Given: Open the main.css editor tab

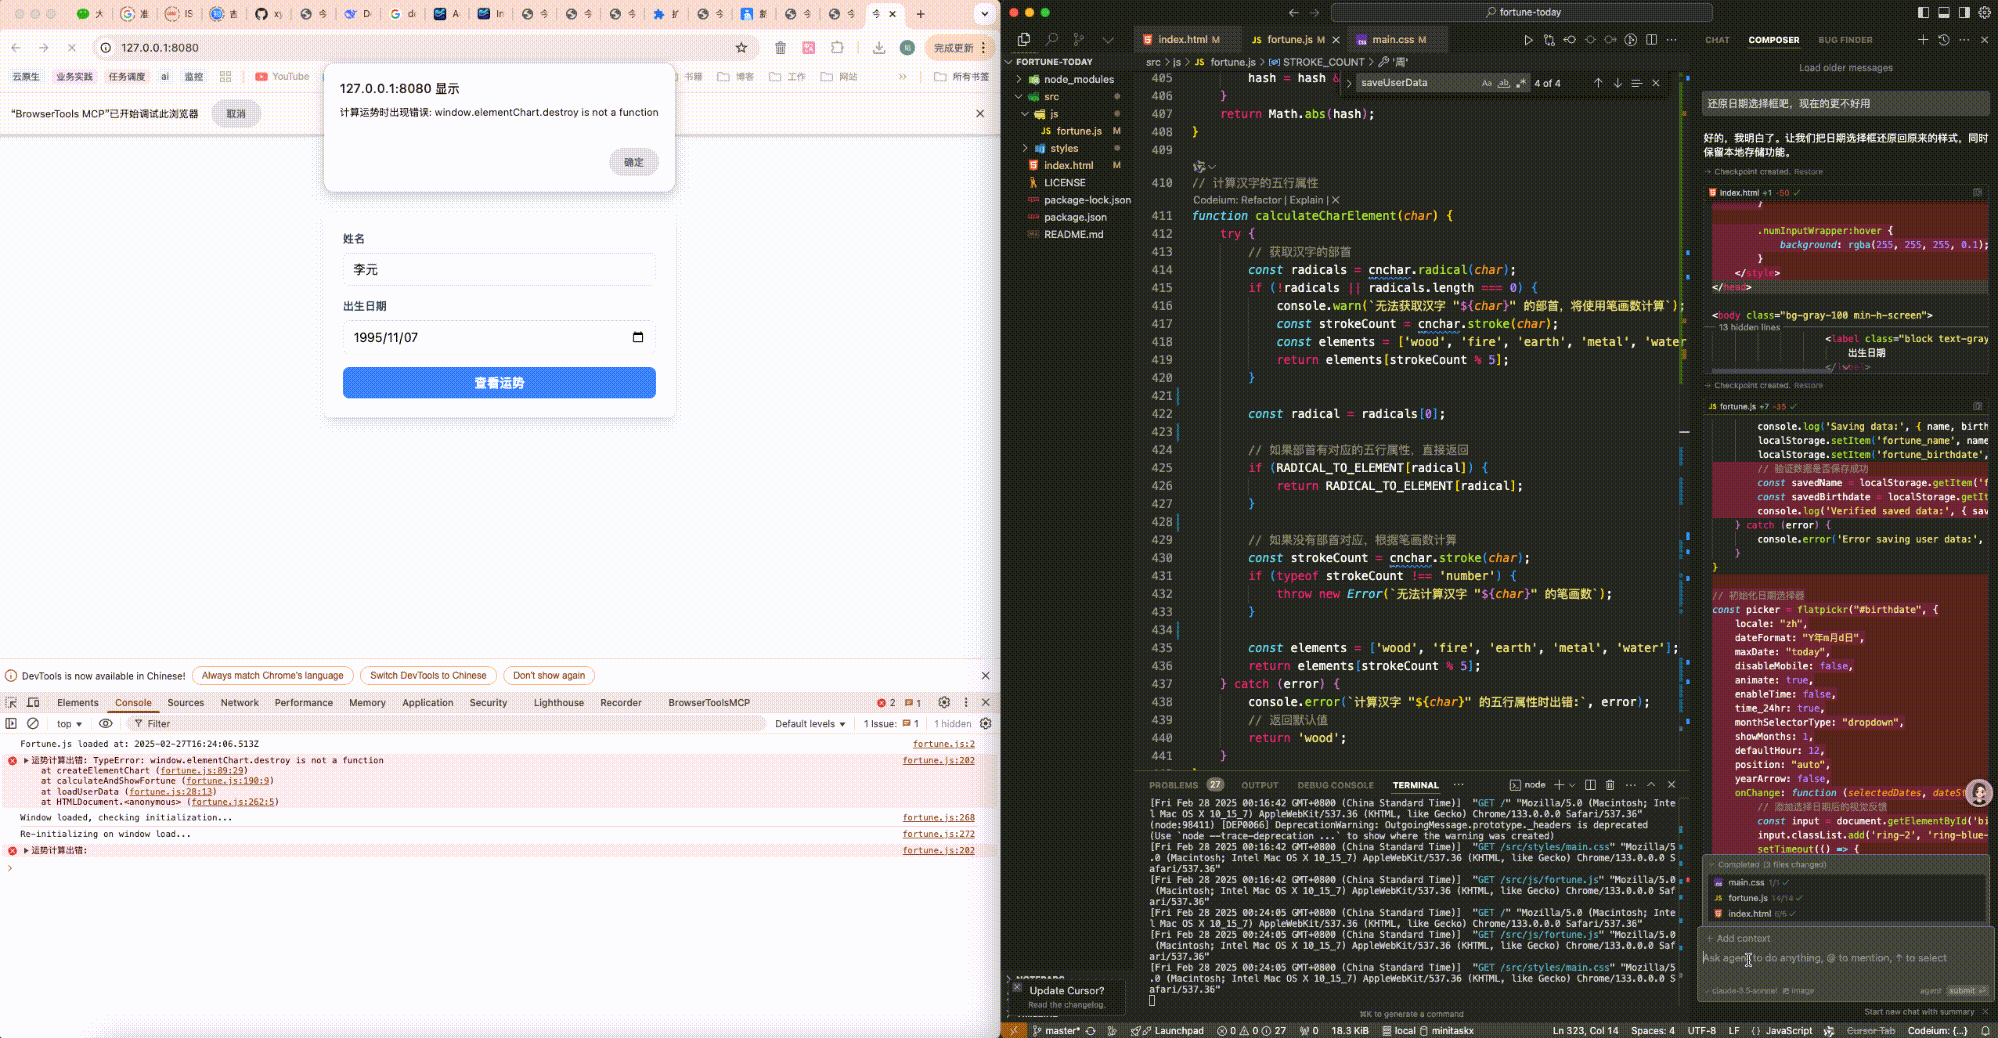Looking at the screenshot, I should [1392, 40].
